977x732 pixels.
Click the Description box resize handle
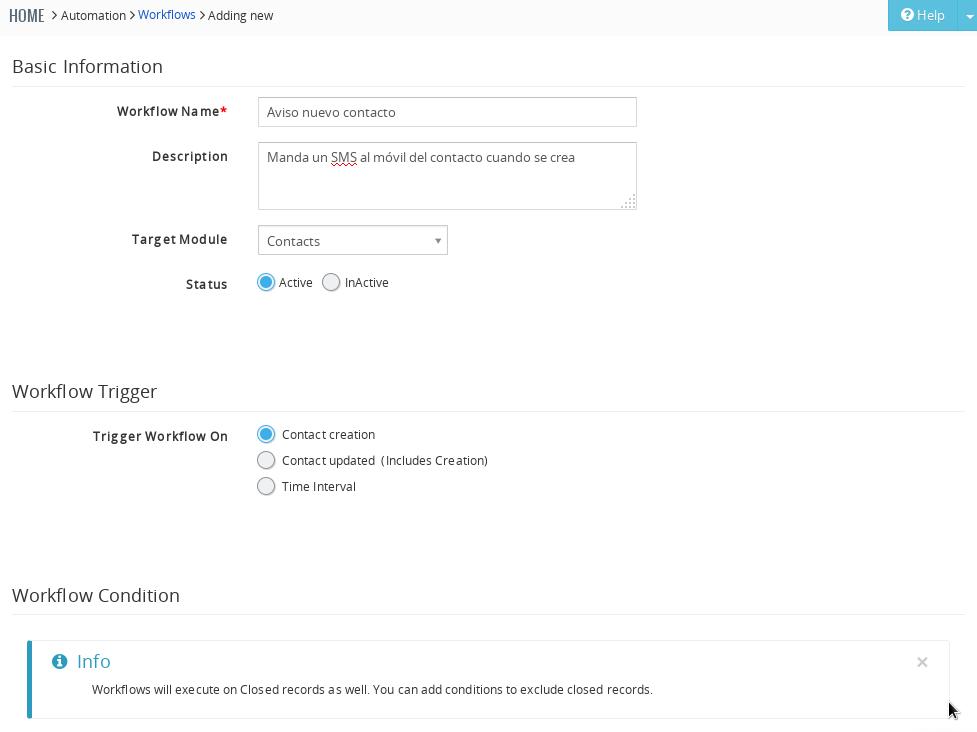pos(628,202)
